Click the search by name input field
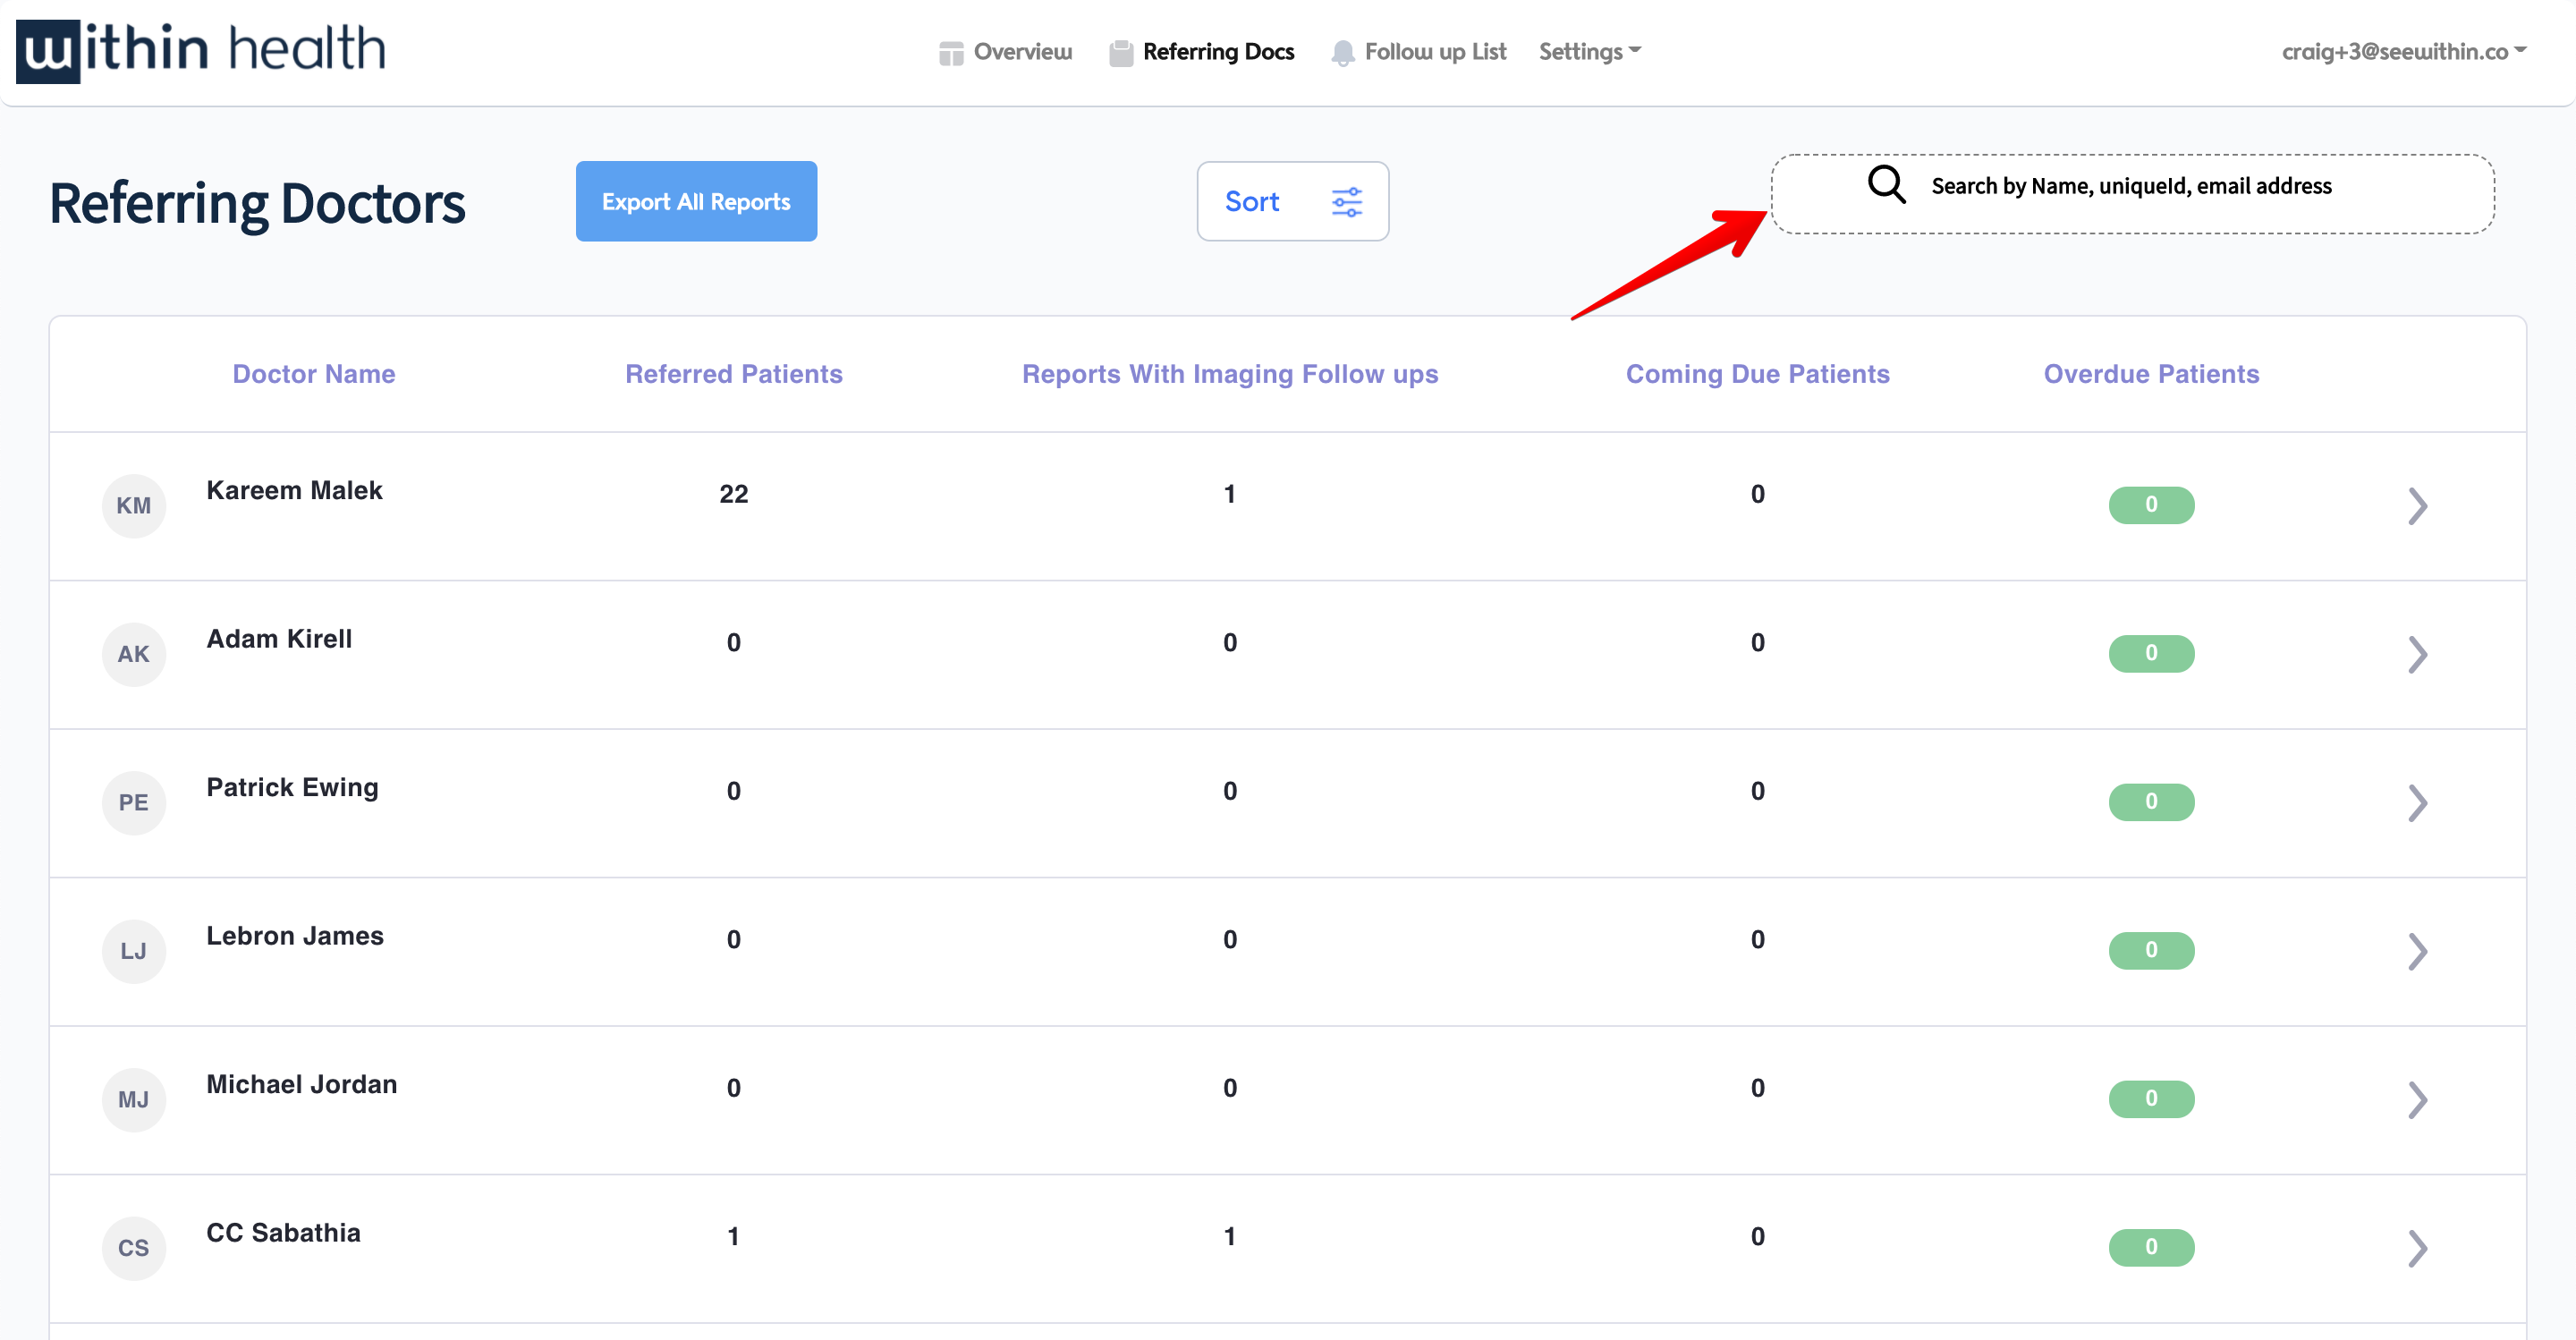Screen dimensions: 2576x1340 (2132, 194)
